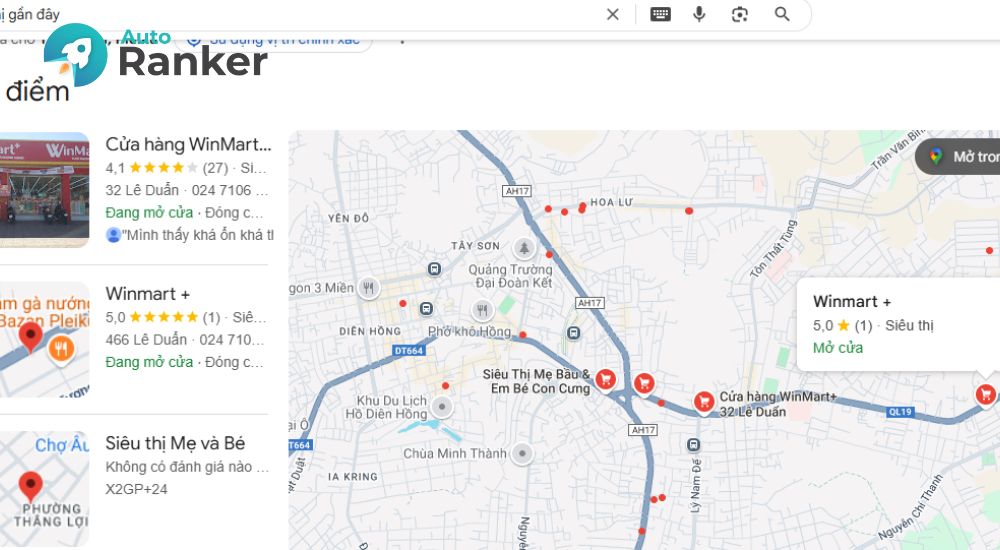Search by image with the lens icon

coord(740,14)
